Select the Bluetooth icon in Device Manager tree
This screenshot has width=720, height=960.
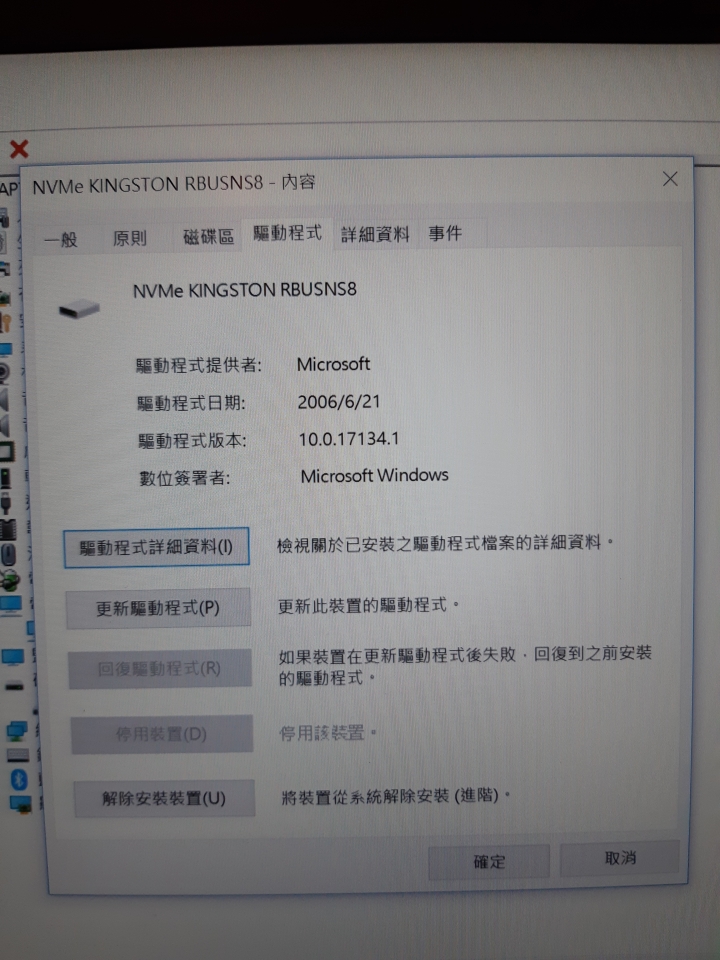19,779
